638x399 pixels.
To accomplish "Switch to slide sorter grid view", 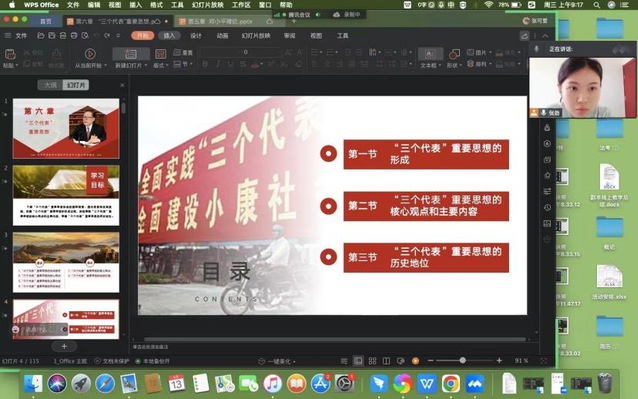I will point(372,361).
